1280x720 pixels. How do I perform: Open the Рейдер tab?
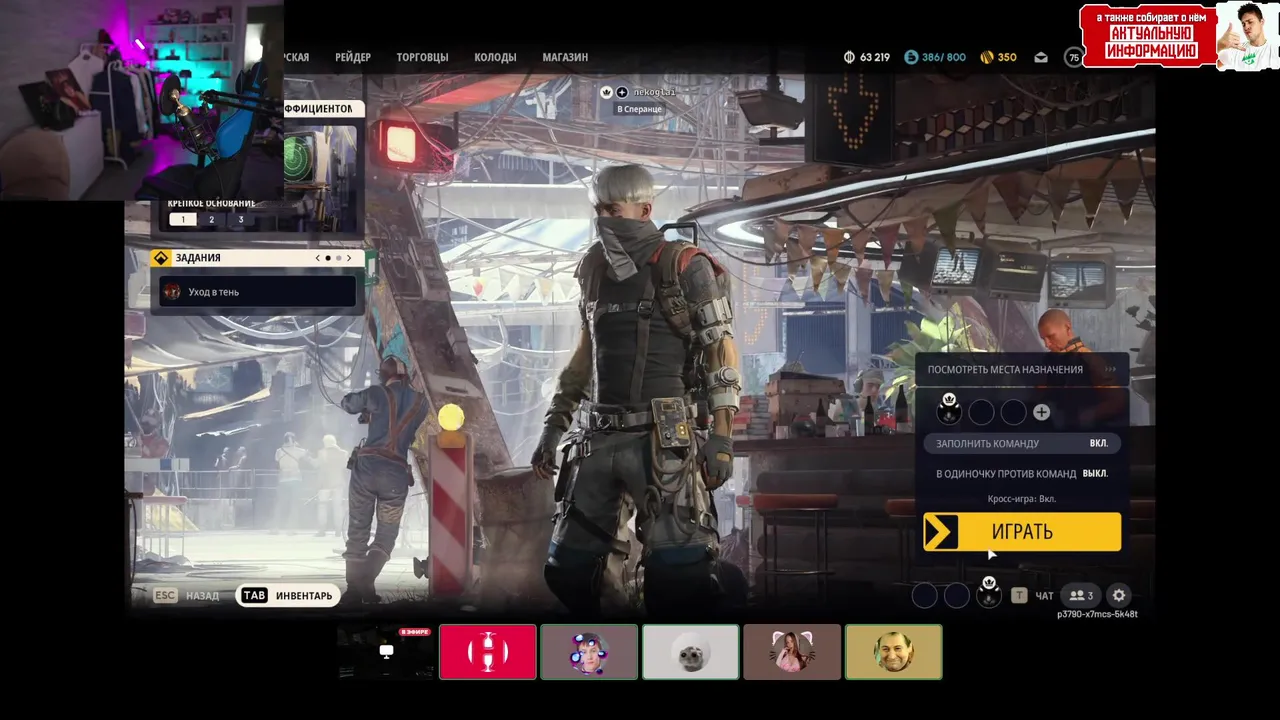click(x=353, y=57)
